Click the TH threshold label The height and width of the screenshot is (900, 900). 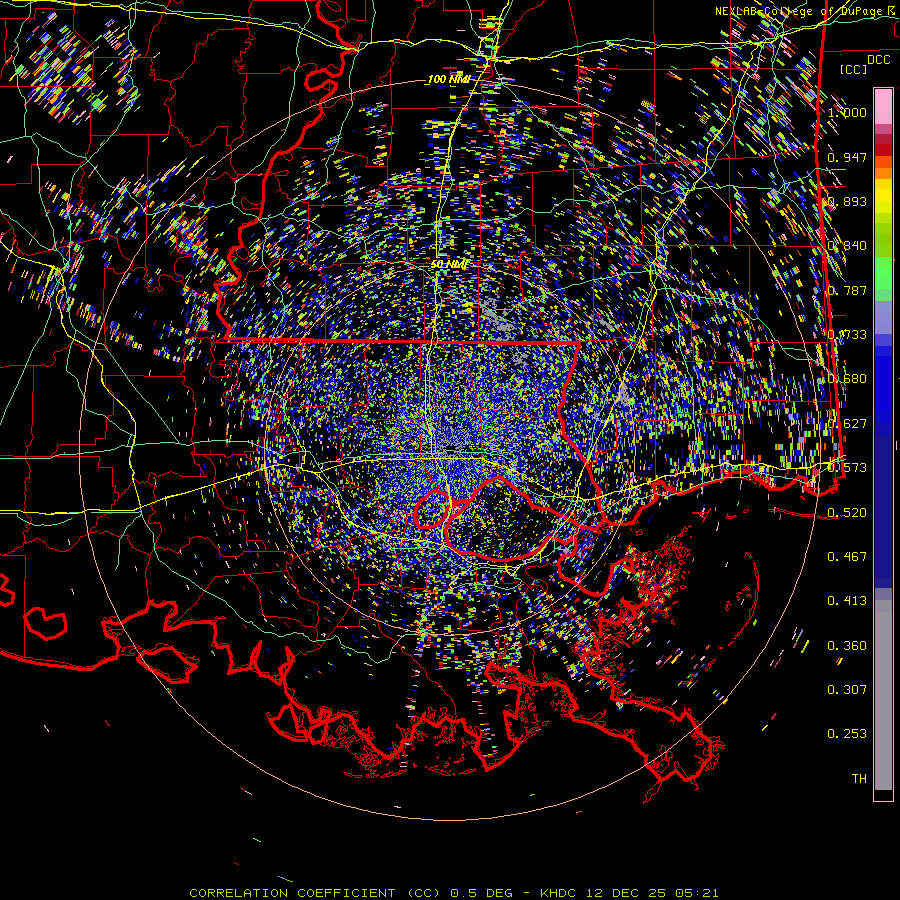pos(859,779)
